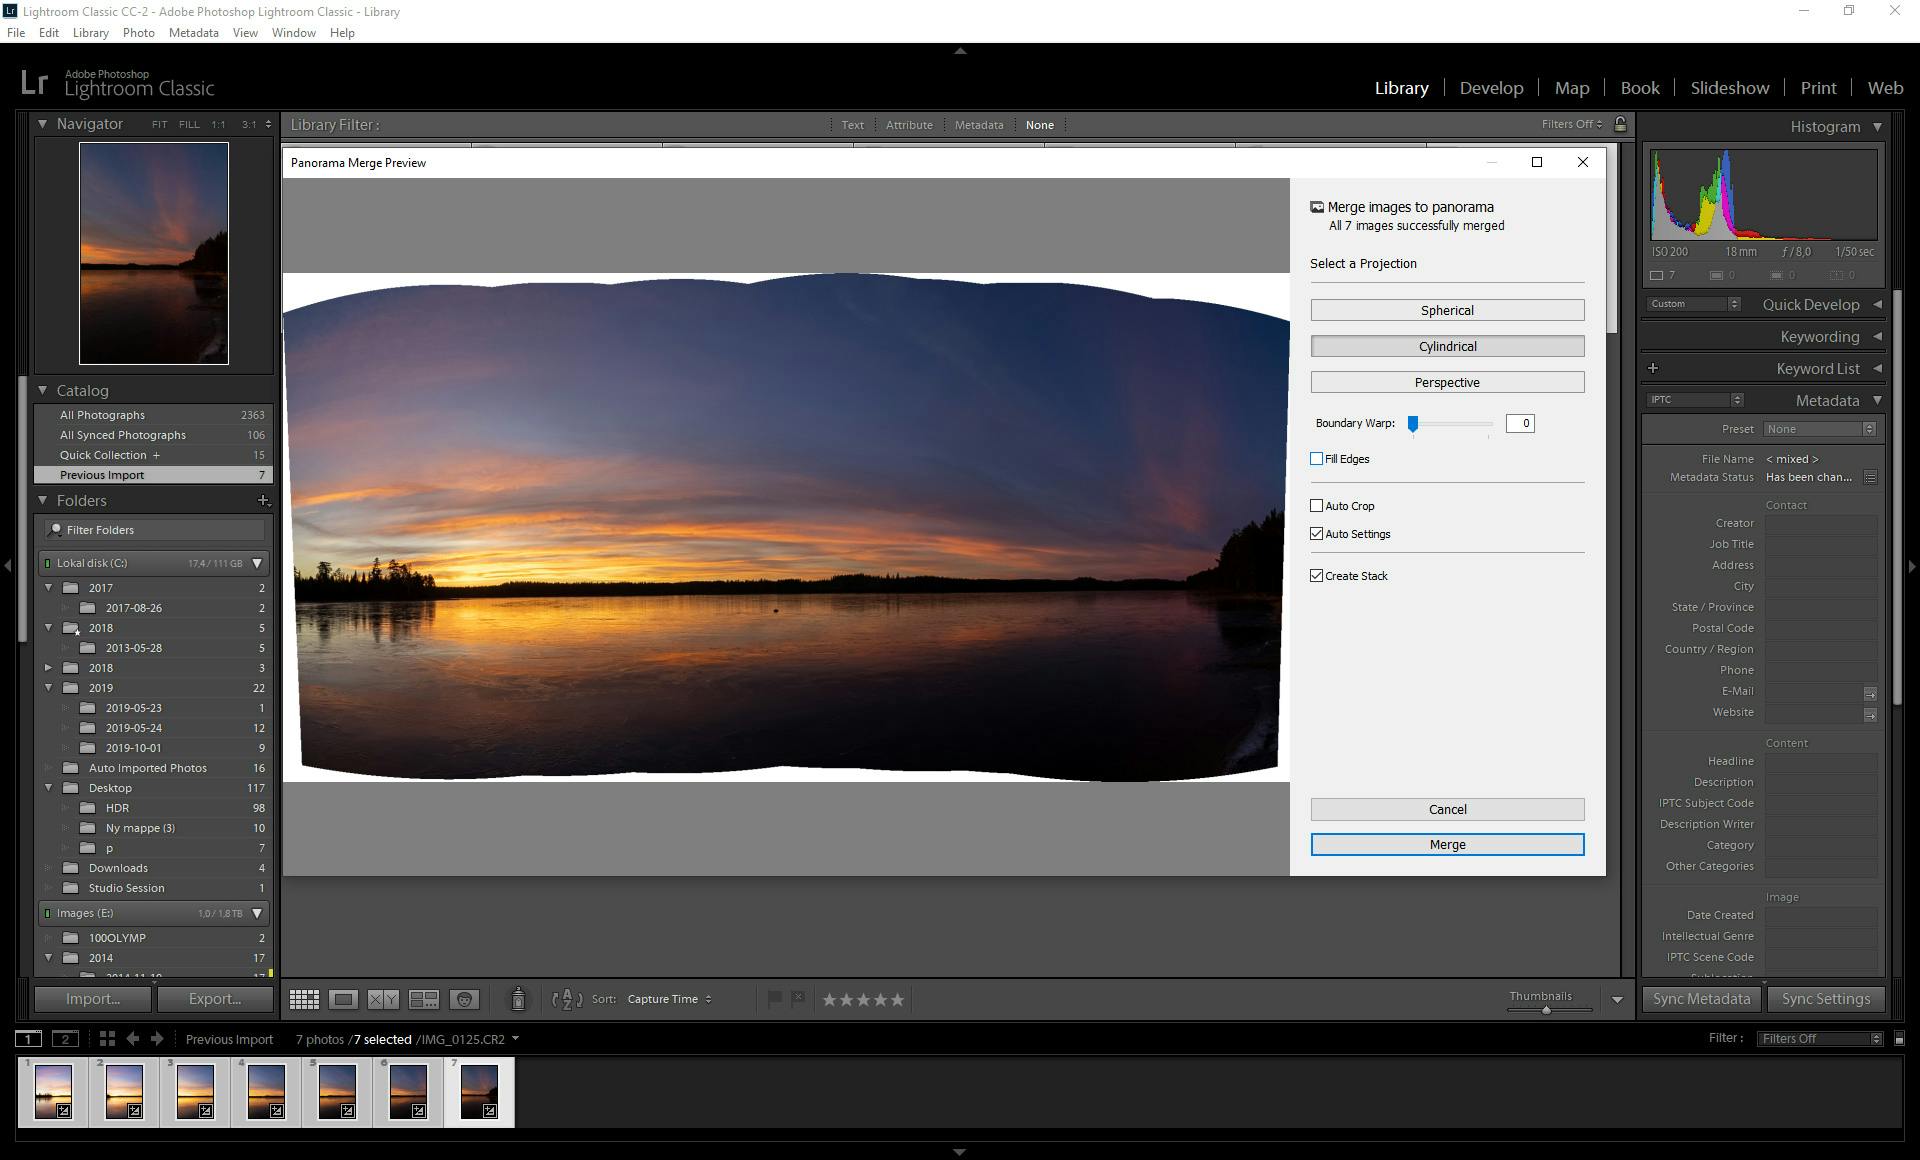Choose Spherical projection
The width and height of the screenshot is (1920, 1160).
point(1447,310)
